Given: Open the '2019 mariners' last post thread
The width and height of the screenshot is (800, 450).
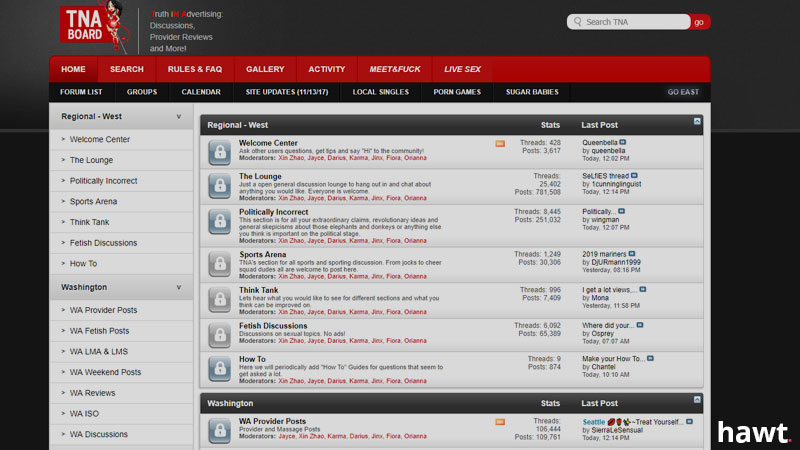Looking at the screenshot, I should (604, 254).
